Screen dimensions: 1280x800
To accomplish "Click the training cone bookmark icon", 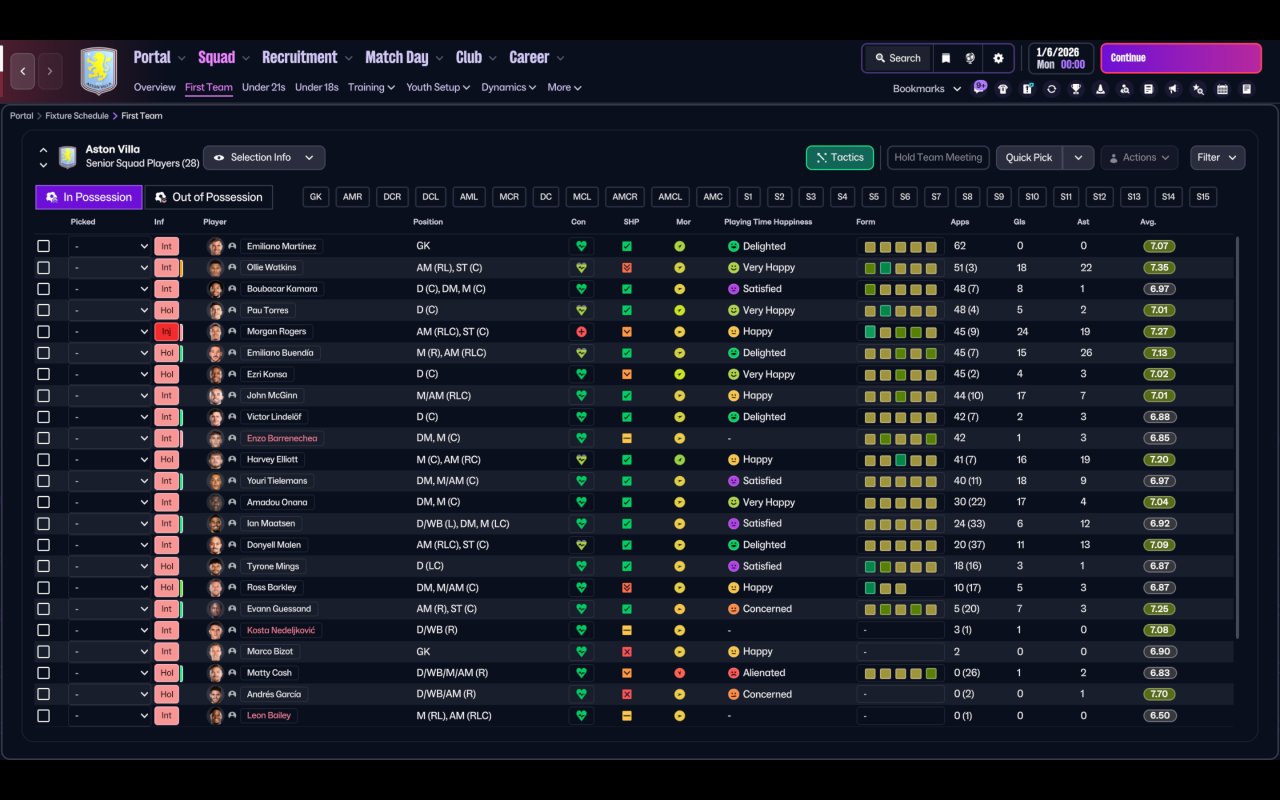I will pos(1100,89).
